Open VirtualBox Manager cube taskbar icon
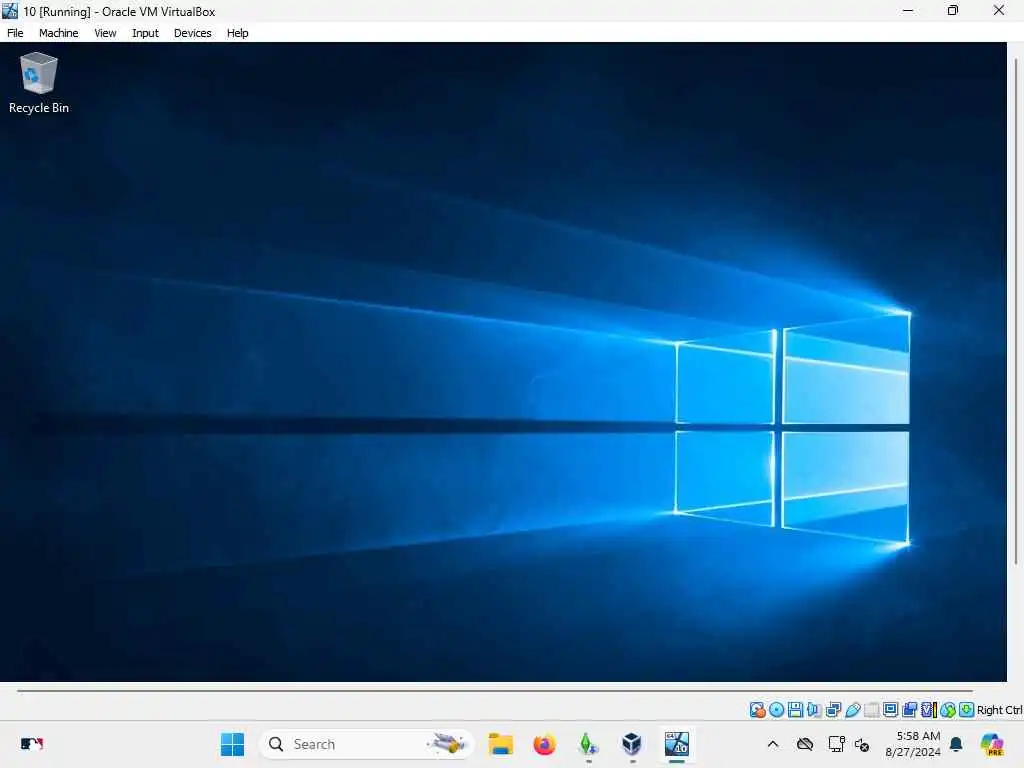This screenshot has width=1024, height=768. click(x=632, y=744)
